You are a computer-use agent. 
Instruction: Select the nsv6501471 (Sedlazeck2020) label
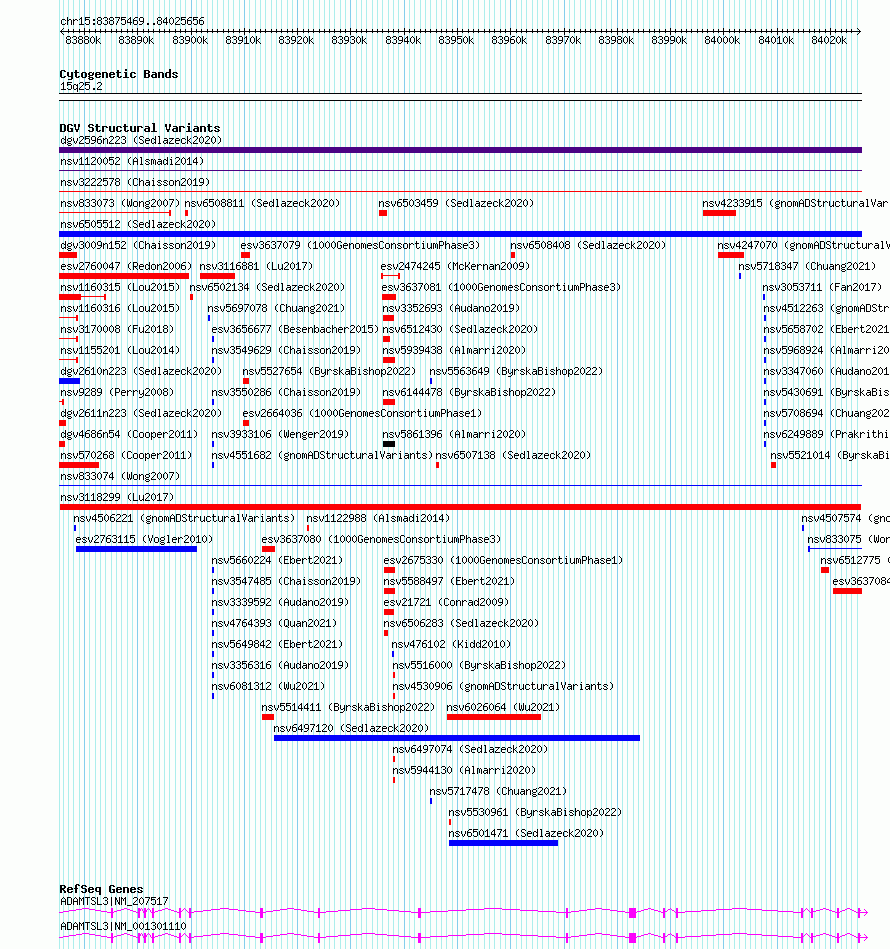(x=526, y=834)
